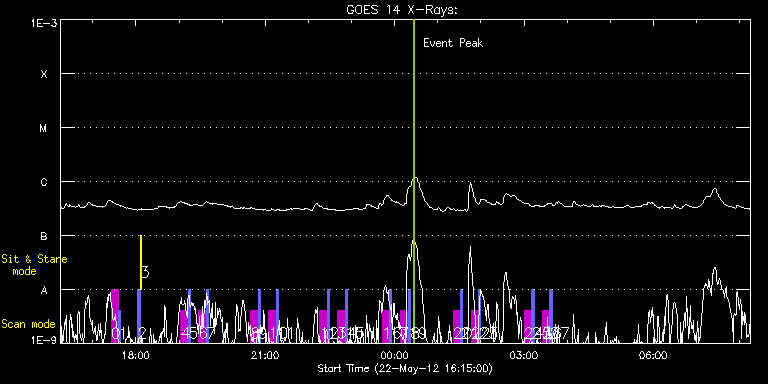Select the tall magenta scan bar labeled 0
This screenshot has height=384, width=768.
click(x=115, y=315)
